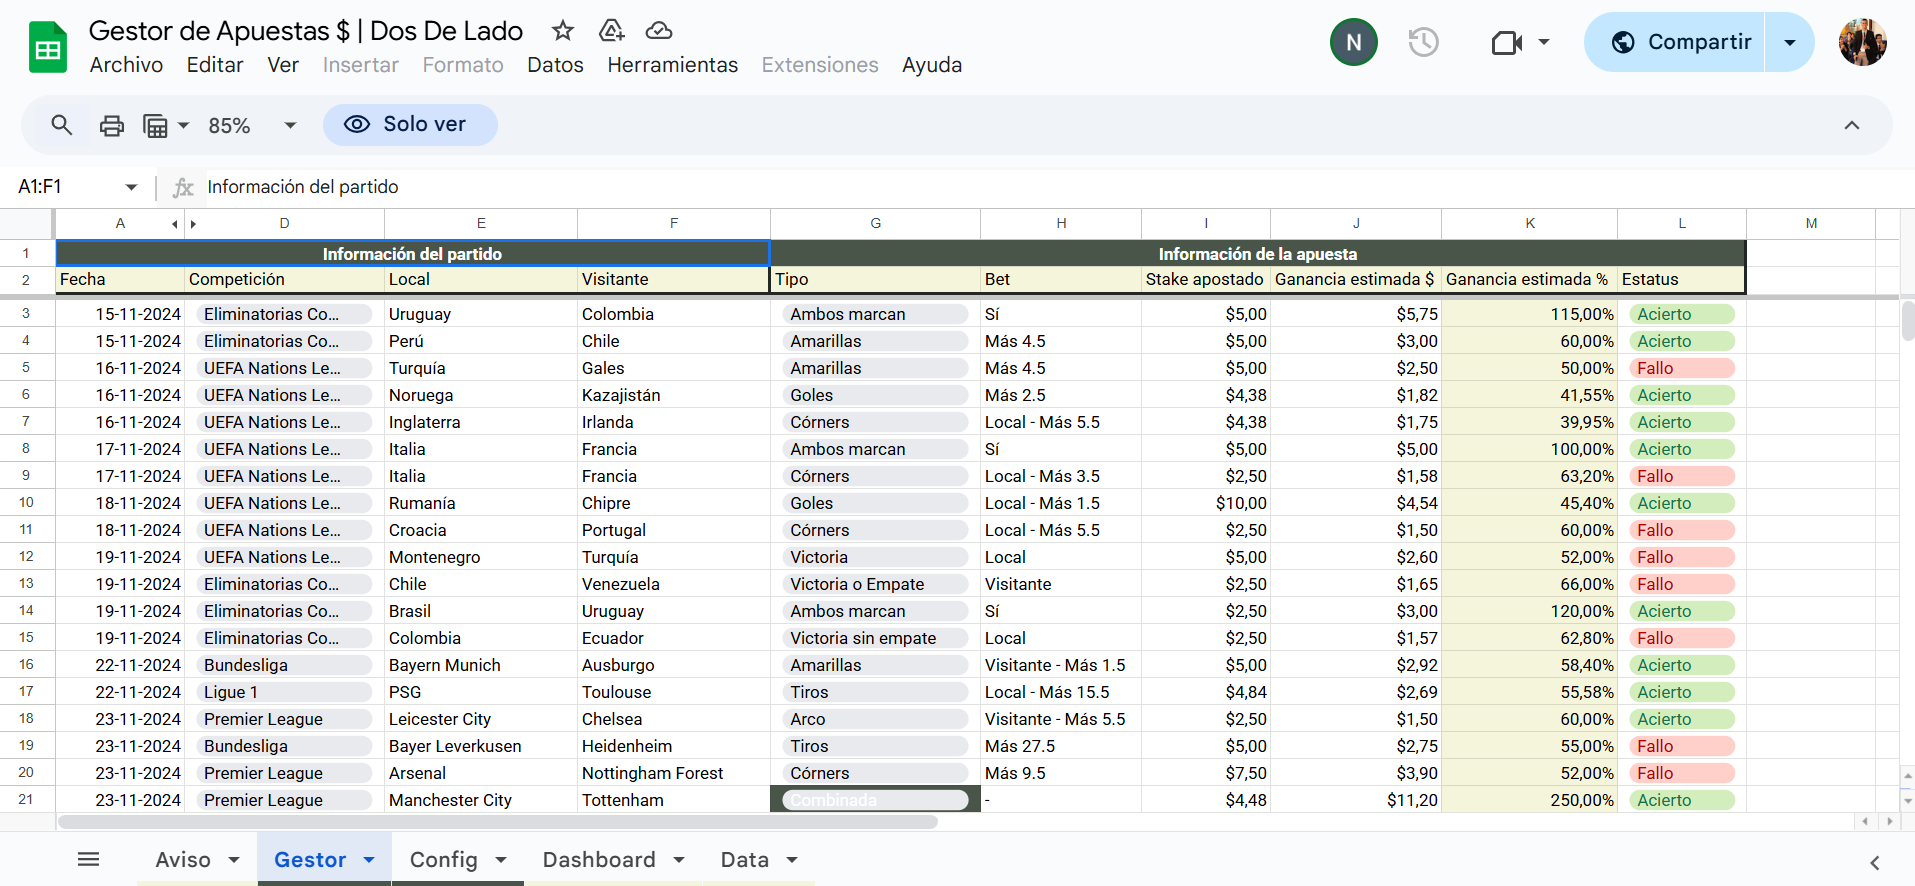Click the Compartir button

pos(1675,42)
